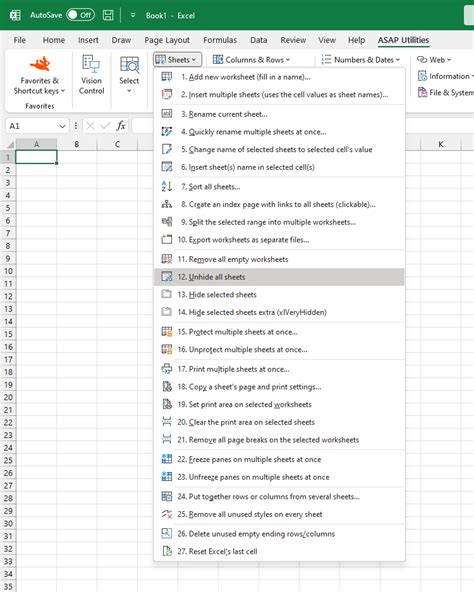This screenshot has height=592, width=474.
Task: Click the Print multiple sheets printer icon
Action: pyautogui.click(x=167, y=369)
